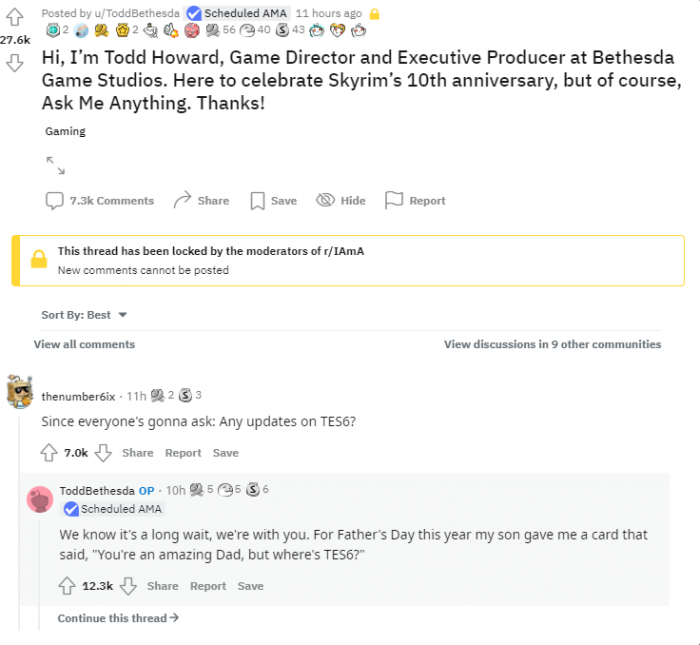
Task: Share the AMA post
Action: pos(201,201)
